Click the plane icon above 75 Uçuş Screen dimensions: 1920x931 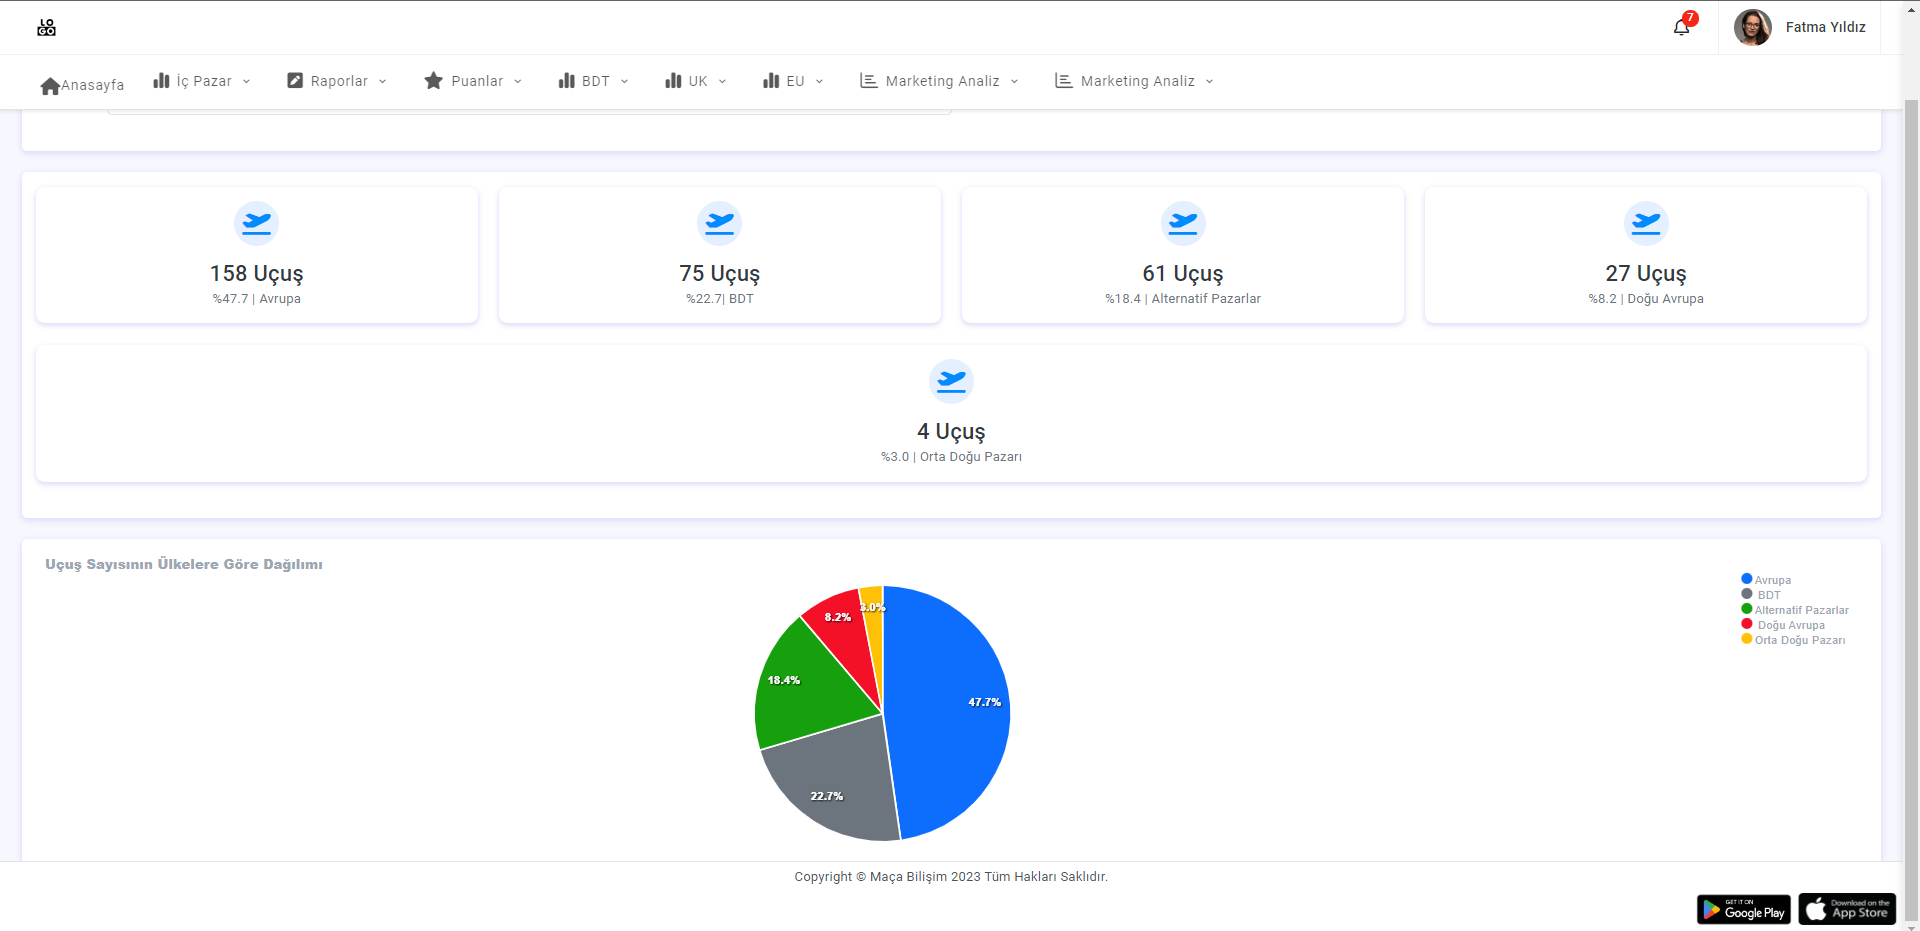click(x=719, y=223)
